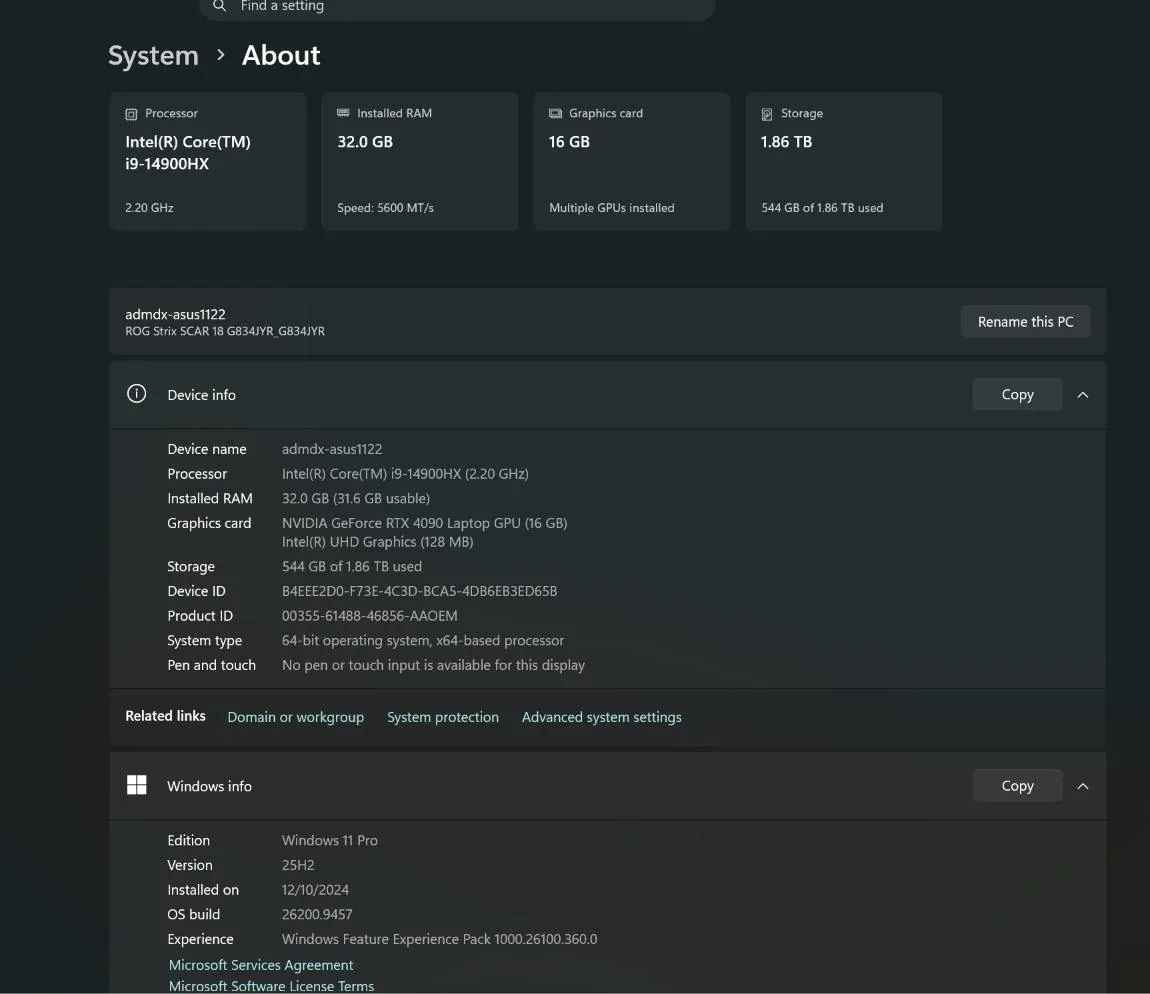Click the Installed RAM icon
Screen dimensions: 1150x994
pos(343,113)
